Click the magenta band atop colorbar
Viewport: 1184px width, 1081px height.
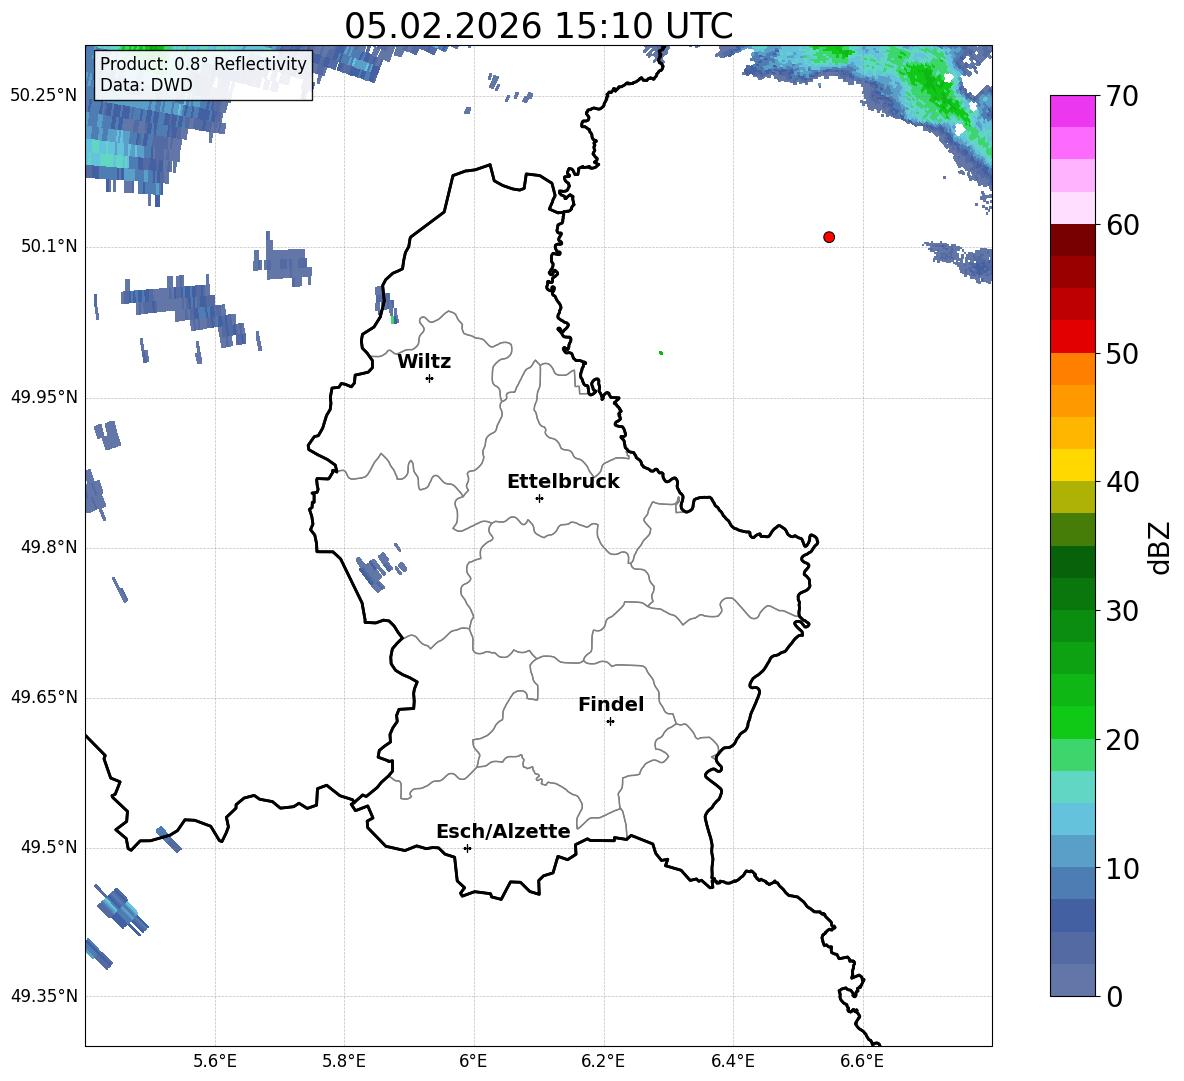pyautogui.click(x=1072, y=111)
